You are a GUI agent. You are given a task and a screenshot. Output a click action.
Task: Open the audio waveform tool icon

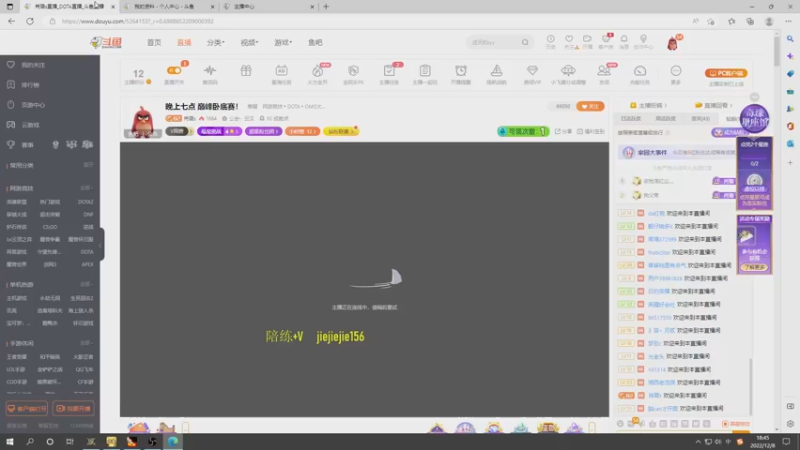point(210,70)
